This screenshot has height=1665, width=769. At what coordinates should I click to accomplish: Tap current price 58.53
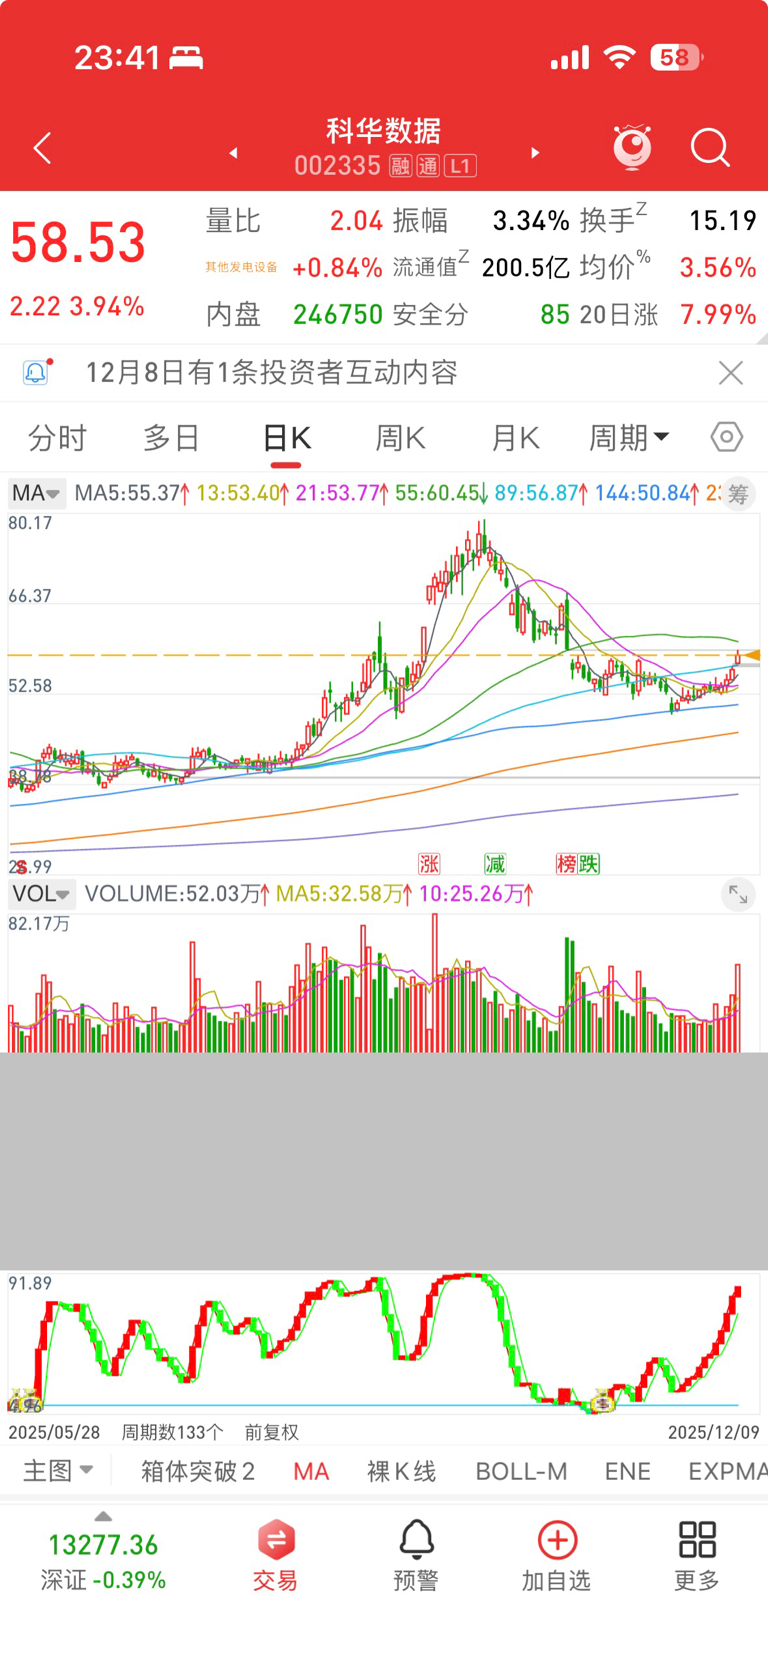(78, 243)
